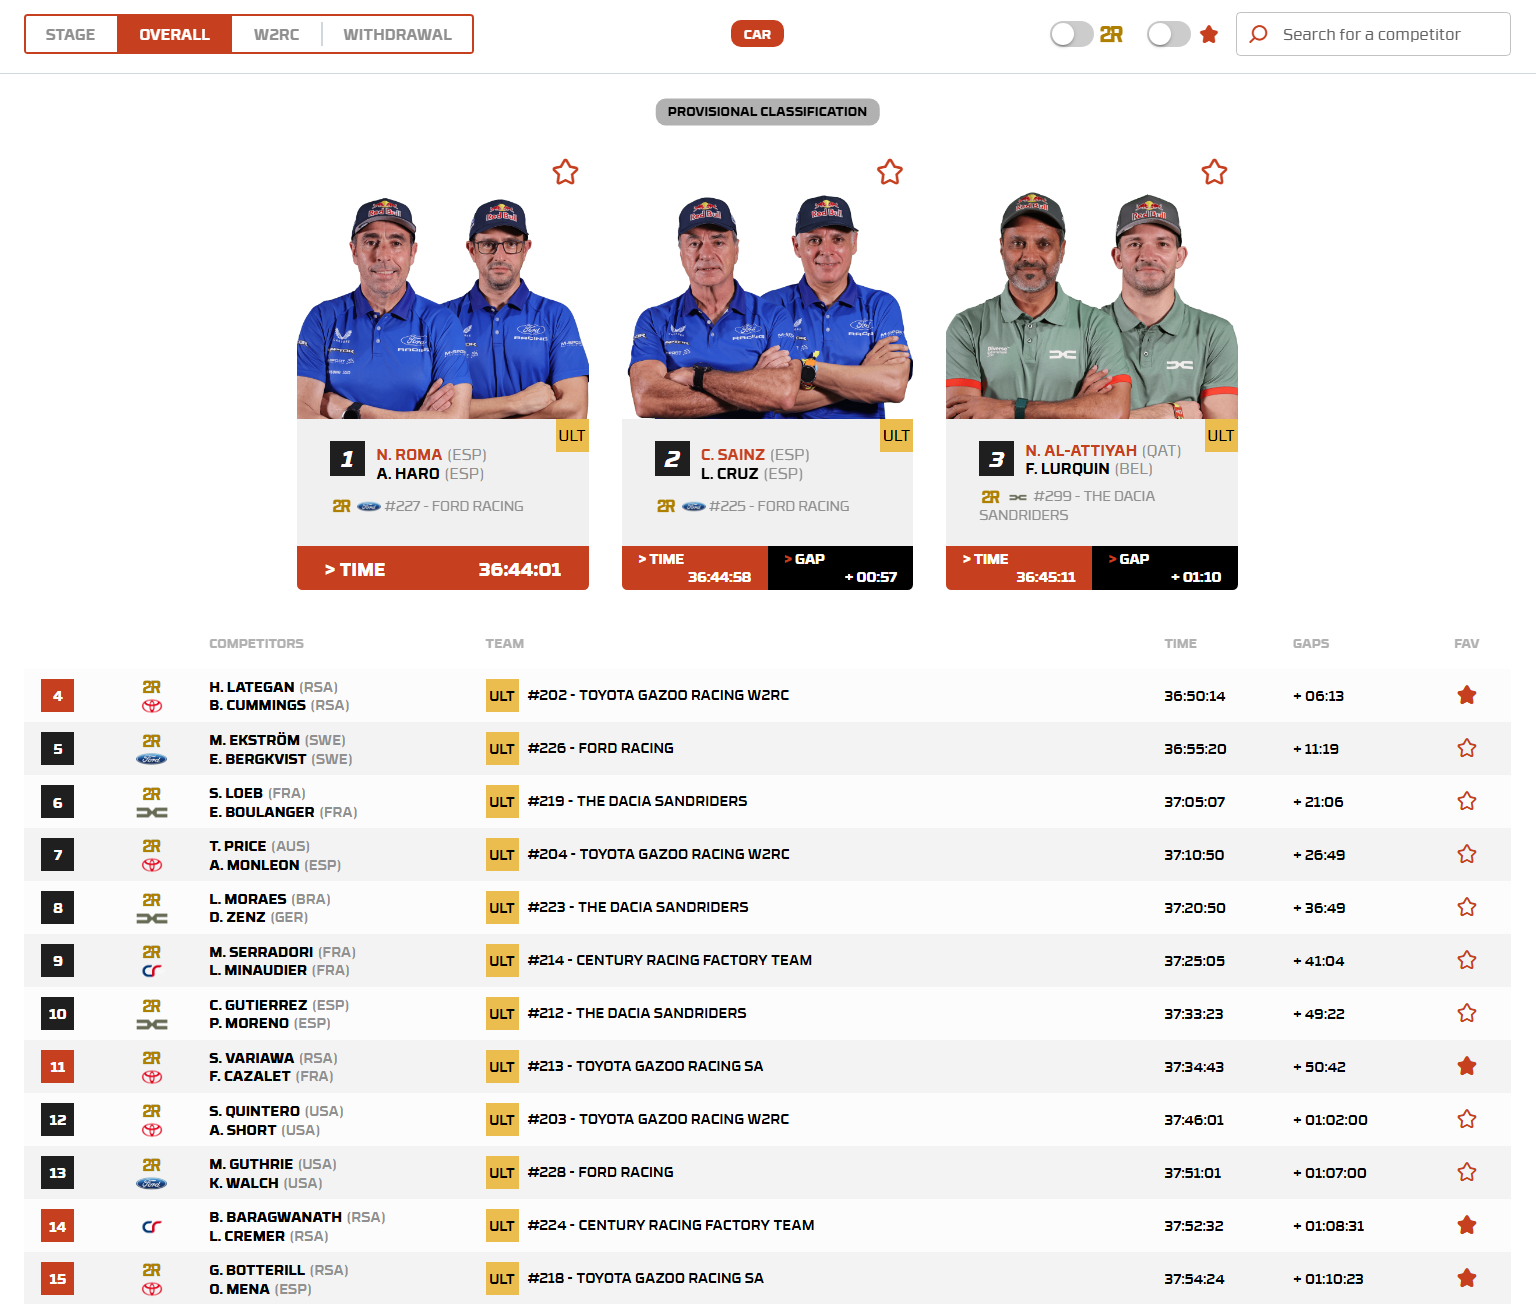Remove S. Variawa from favorites
The image size is (1536, 1304).
(1466, 1066)
